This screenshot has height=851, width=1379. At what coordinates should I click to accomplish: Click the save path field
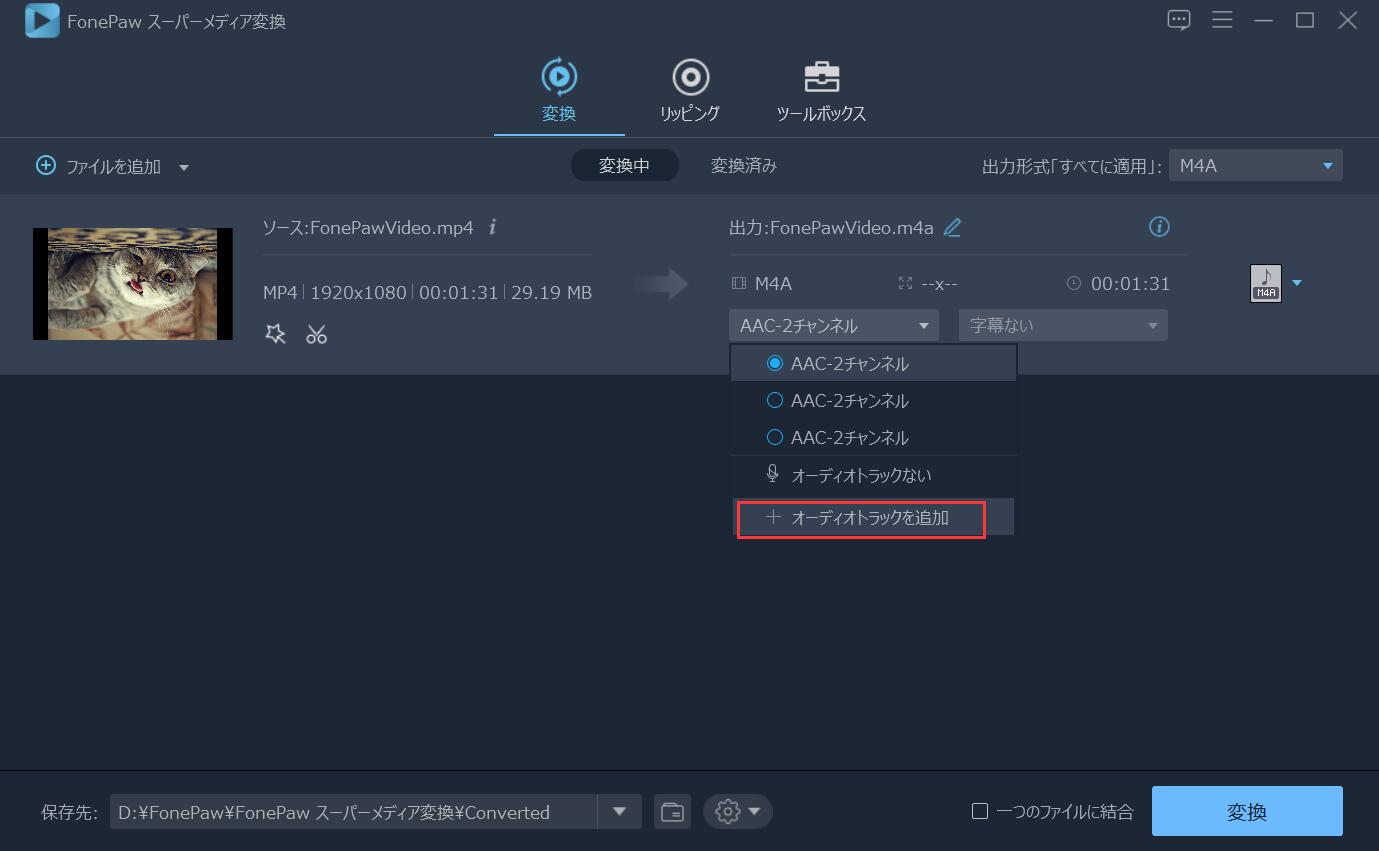click(x=353, y=812)
